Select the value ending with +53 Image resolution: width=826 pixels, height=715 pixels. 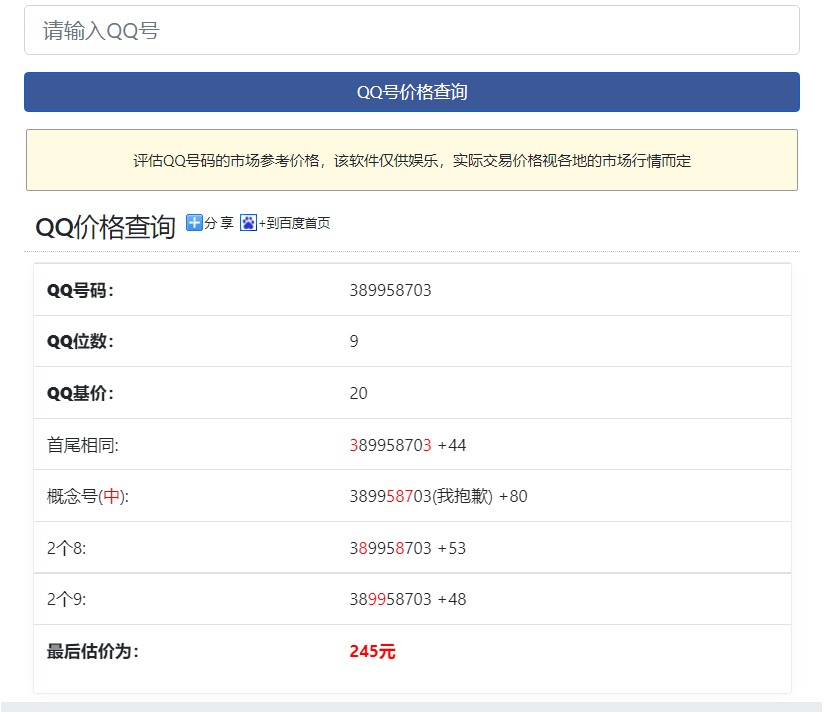coord(408,549)
